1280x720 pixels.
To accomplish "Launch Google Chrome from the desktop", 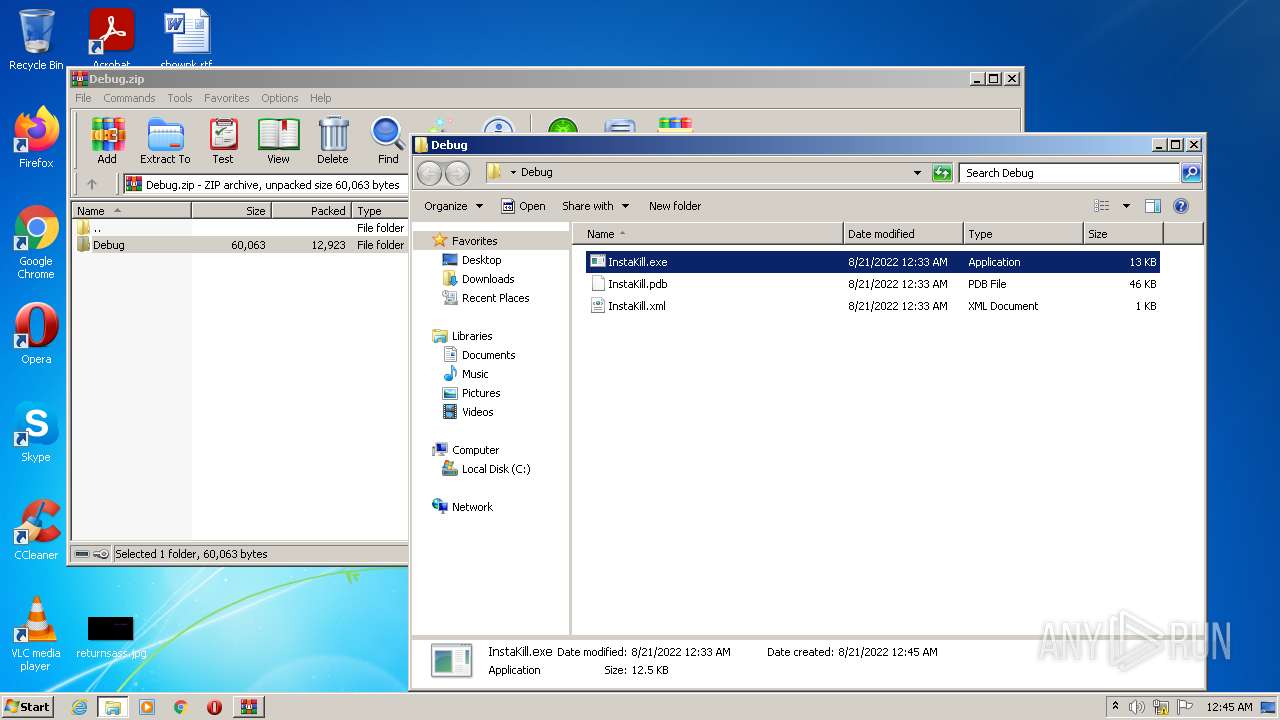I will pos(36,242).
